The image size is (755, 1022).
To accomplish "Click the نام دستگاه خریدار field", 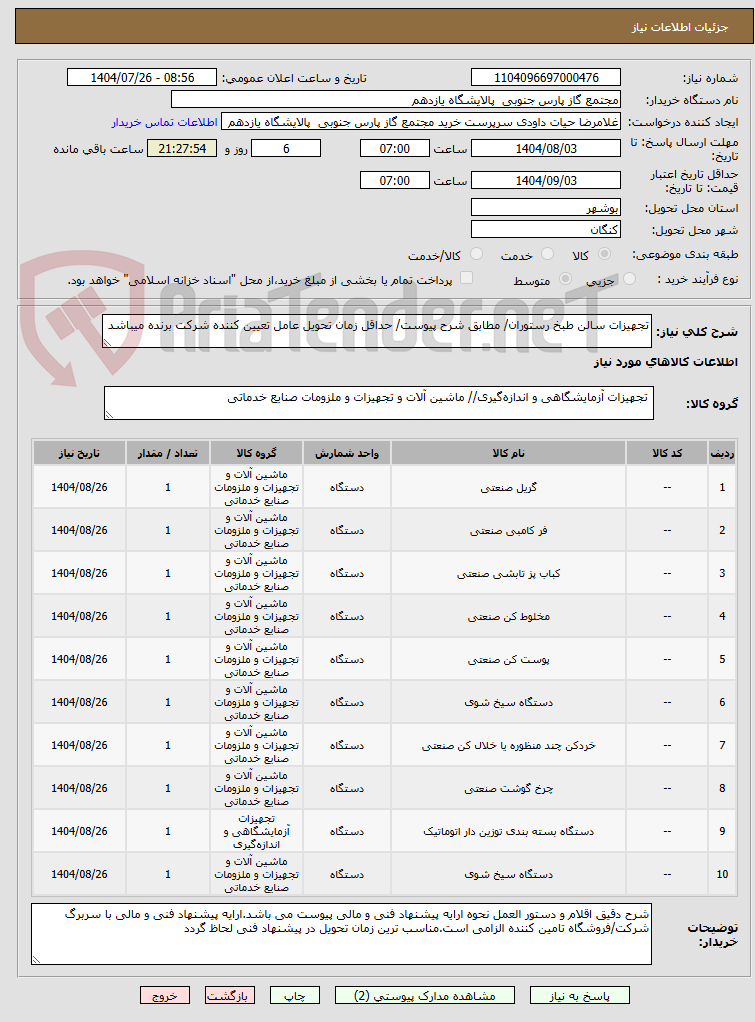I will pyautogui.click(x=396, y=100).
